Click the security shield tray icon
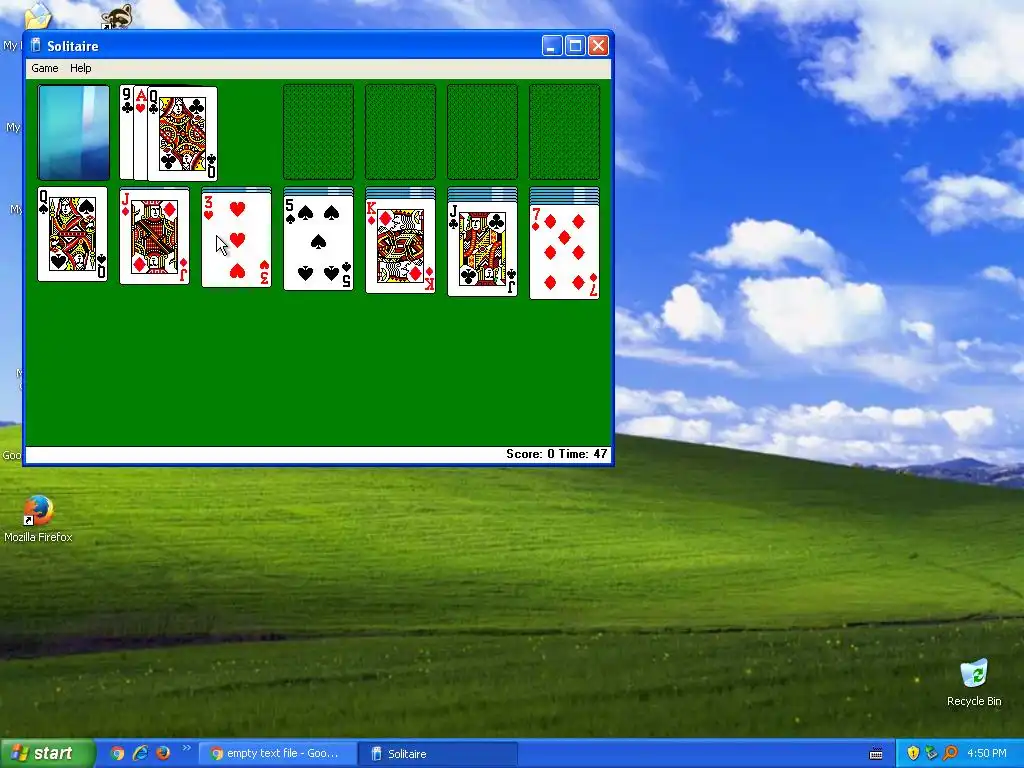1024x768 pixels. (913, 753)
